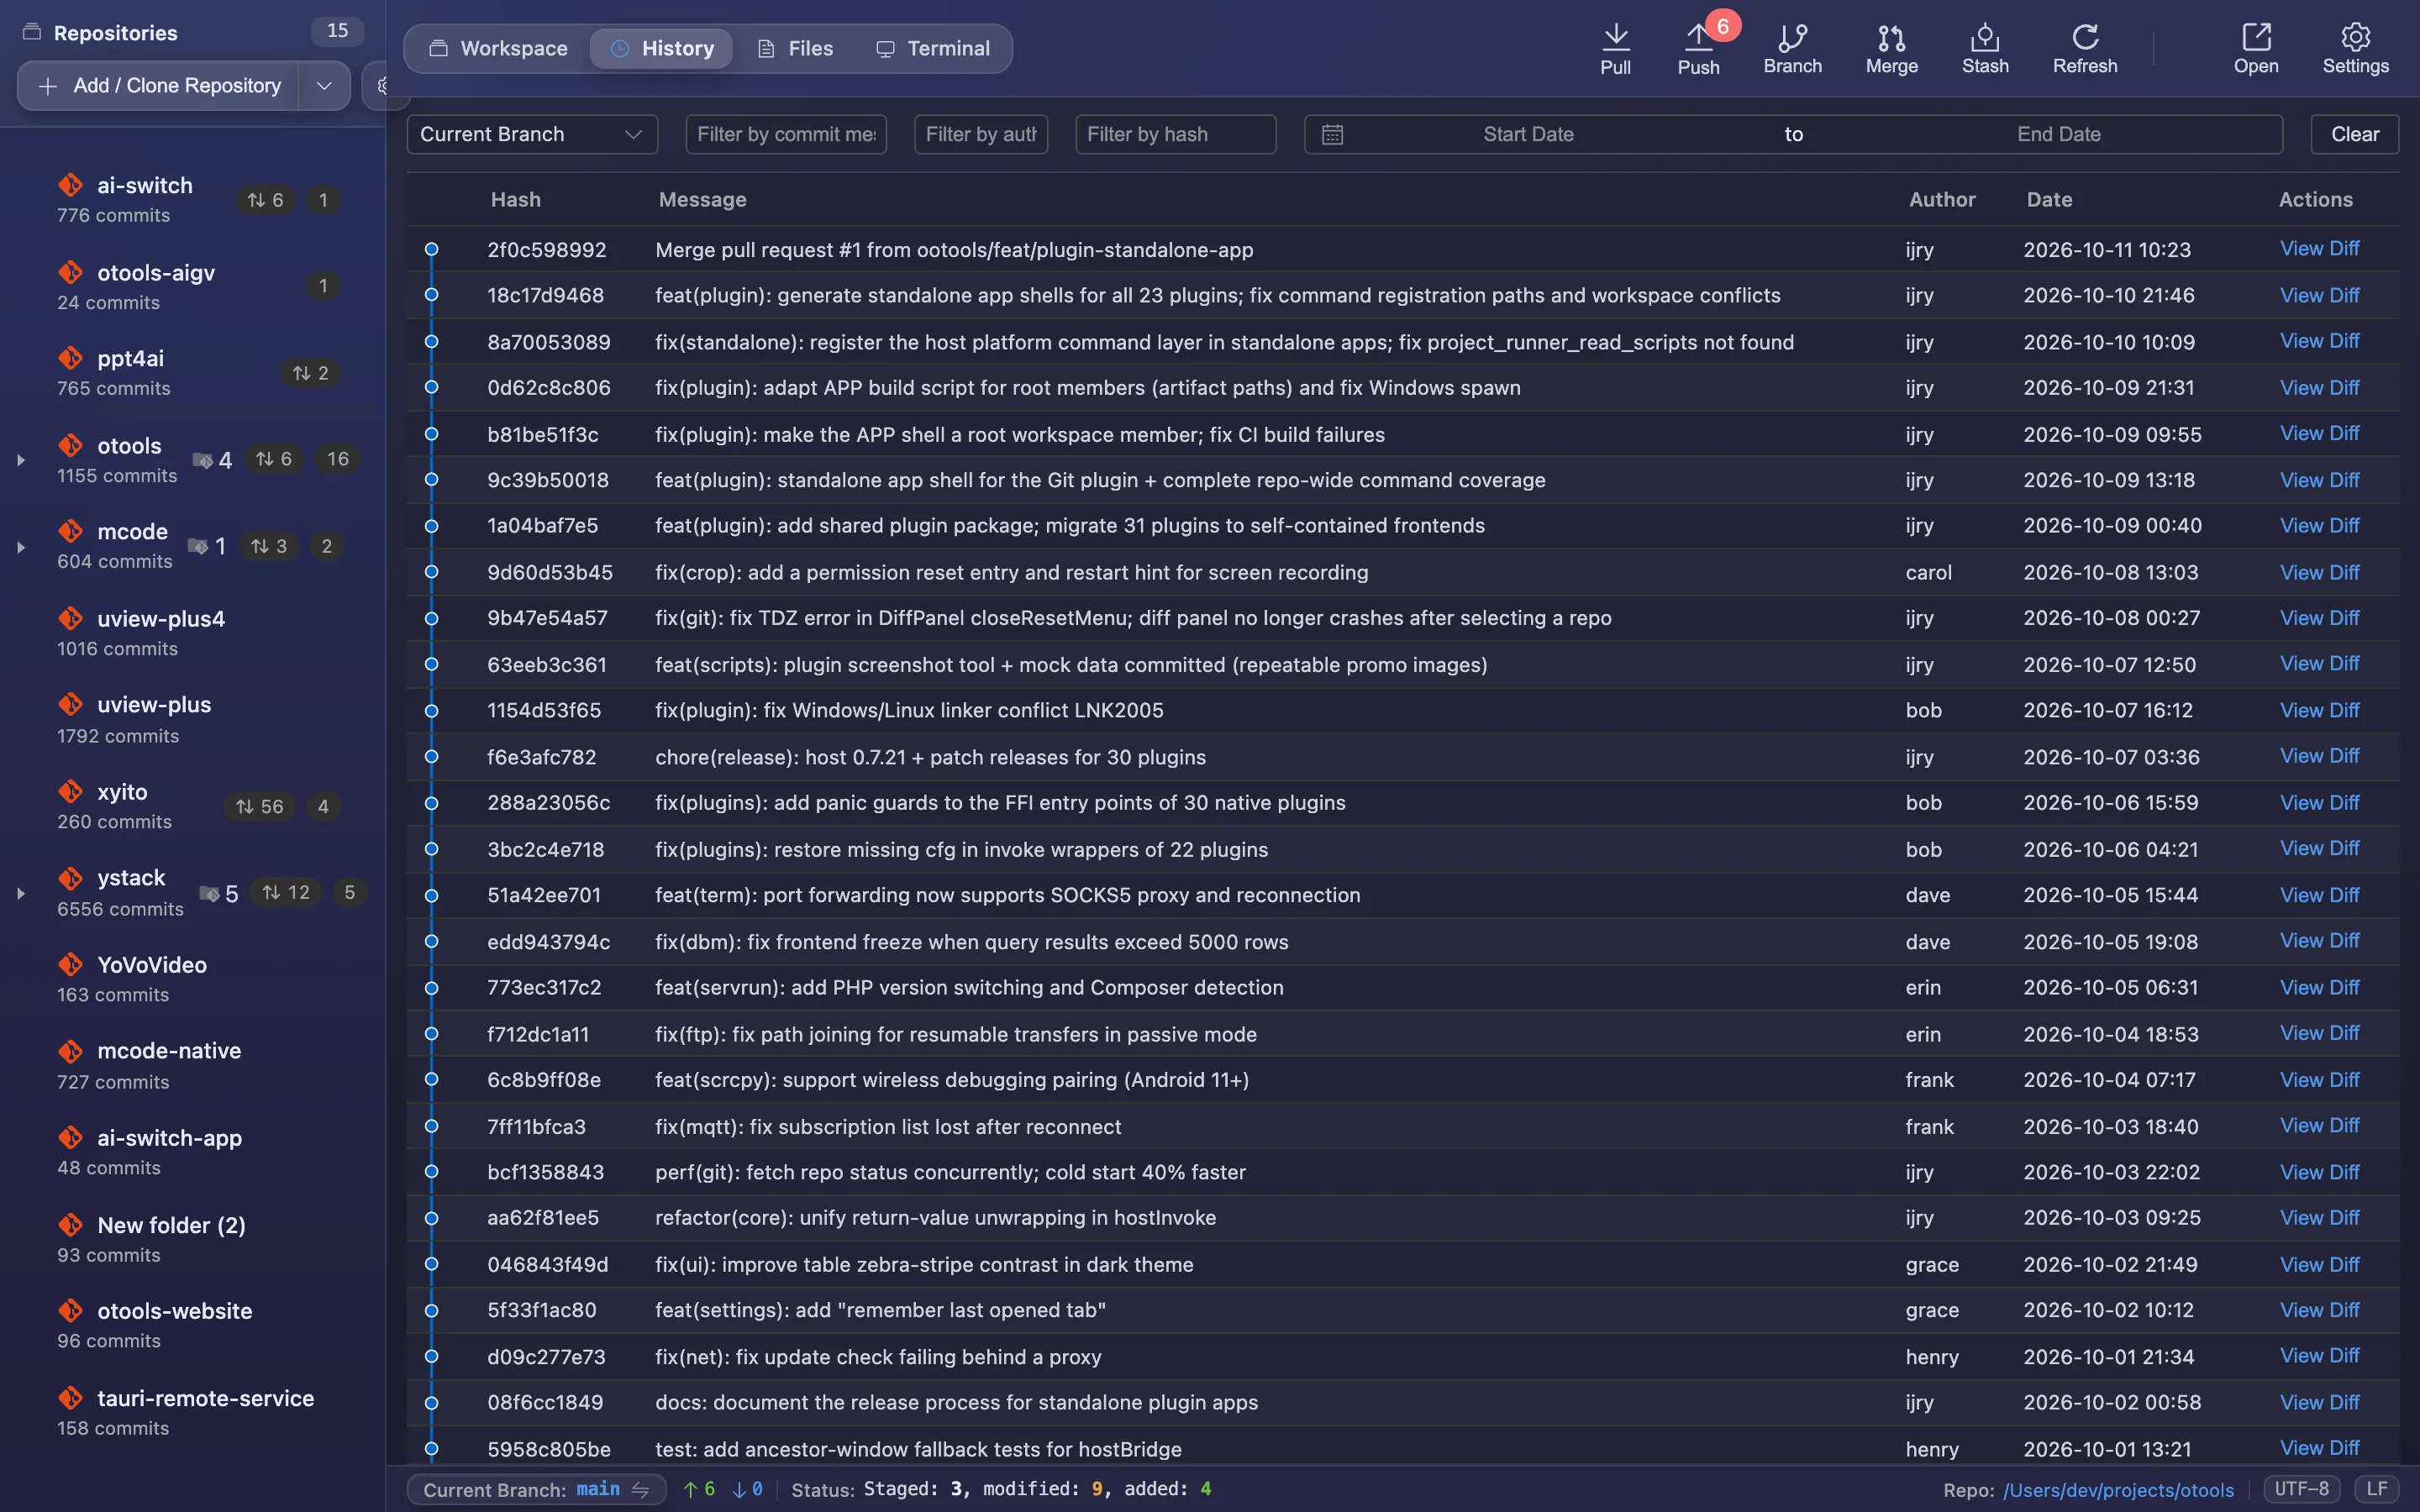View Diff for commit 9d60d53b45
This screenshot has height=1512, width=2420.
[x=2319, y=572]
